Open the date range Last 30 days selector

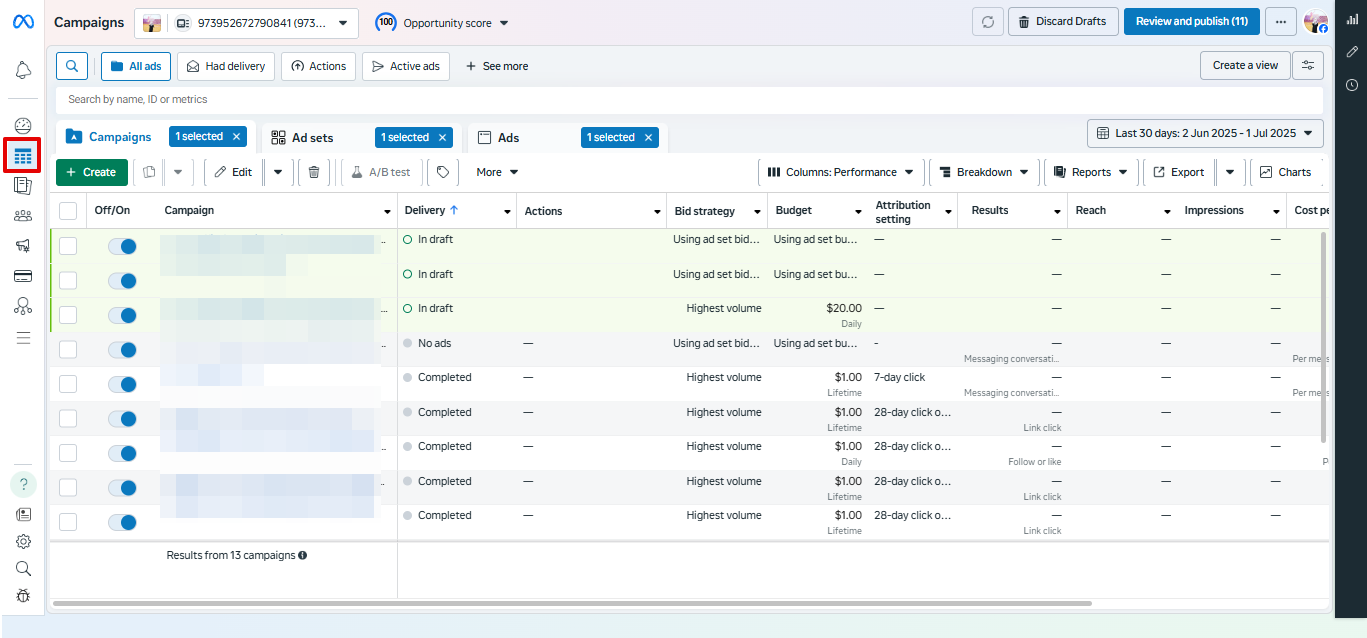(x=1204, y=133)
